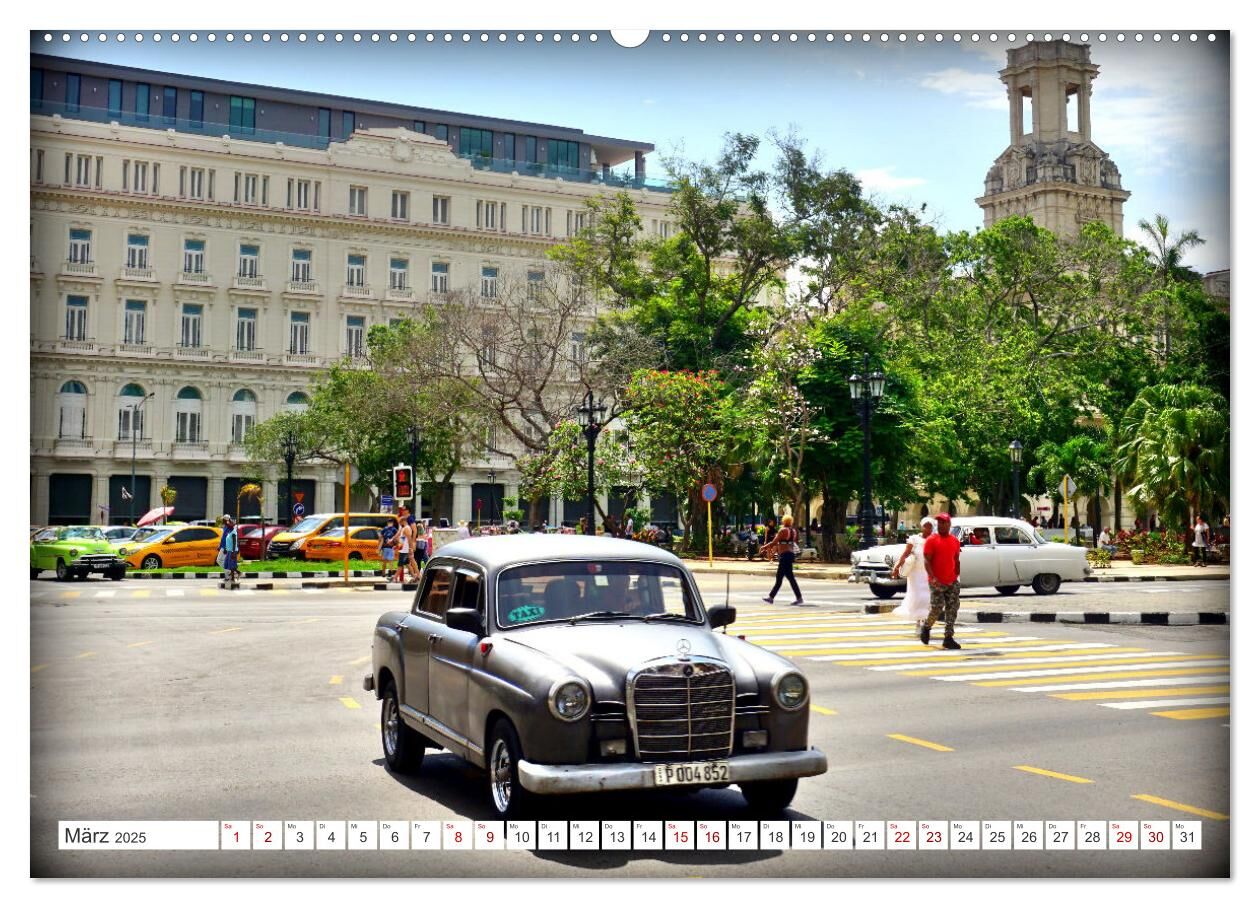Click the round blue road sign

pyautogui.click(x=709, y=492)
